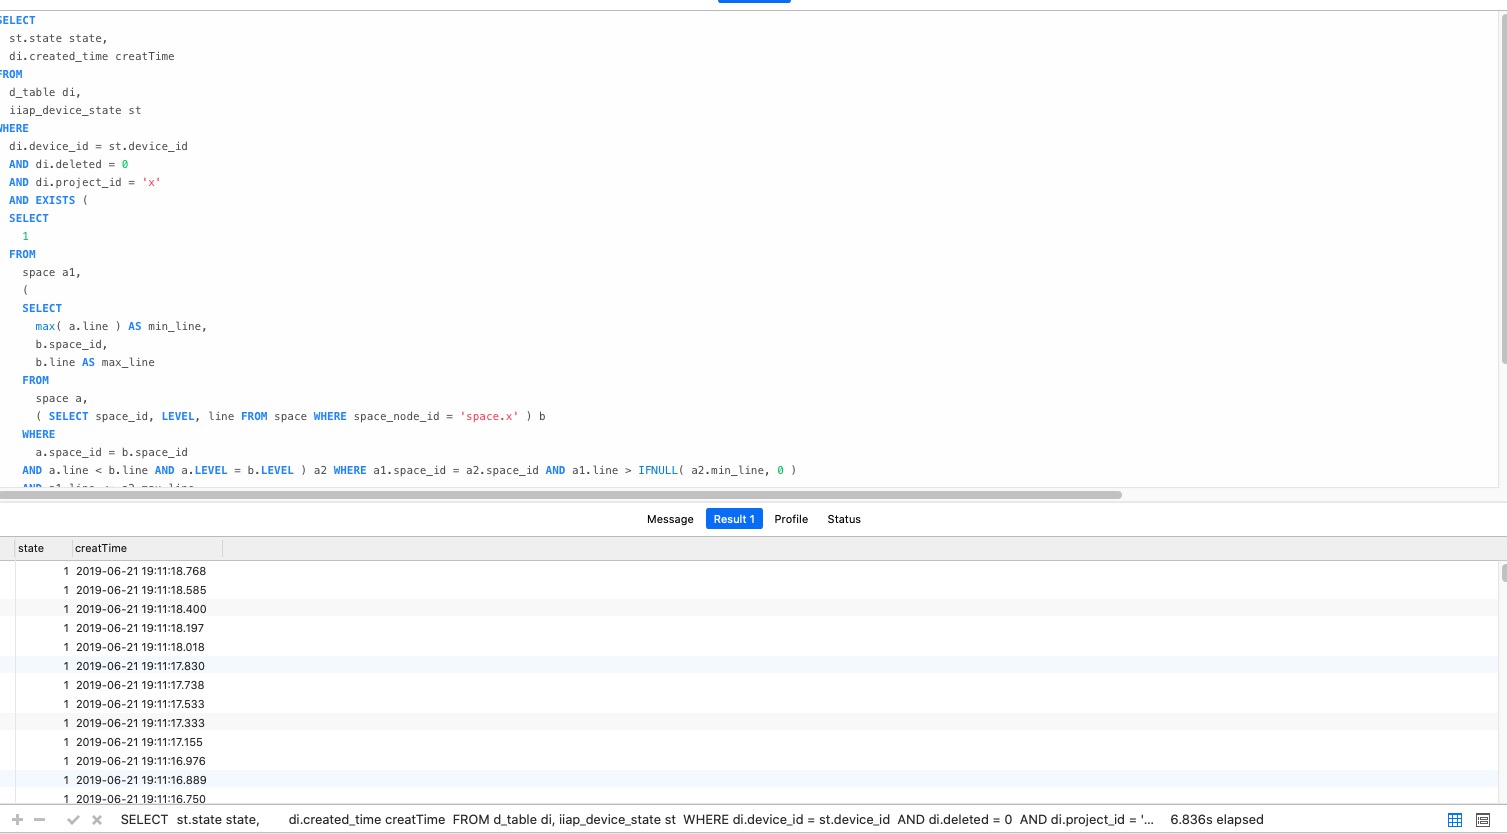Click the 'space.x' string literal

(x=490, y=416)
